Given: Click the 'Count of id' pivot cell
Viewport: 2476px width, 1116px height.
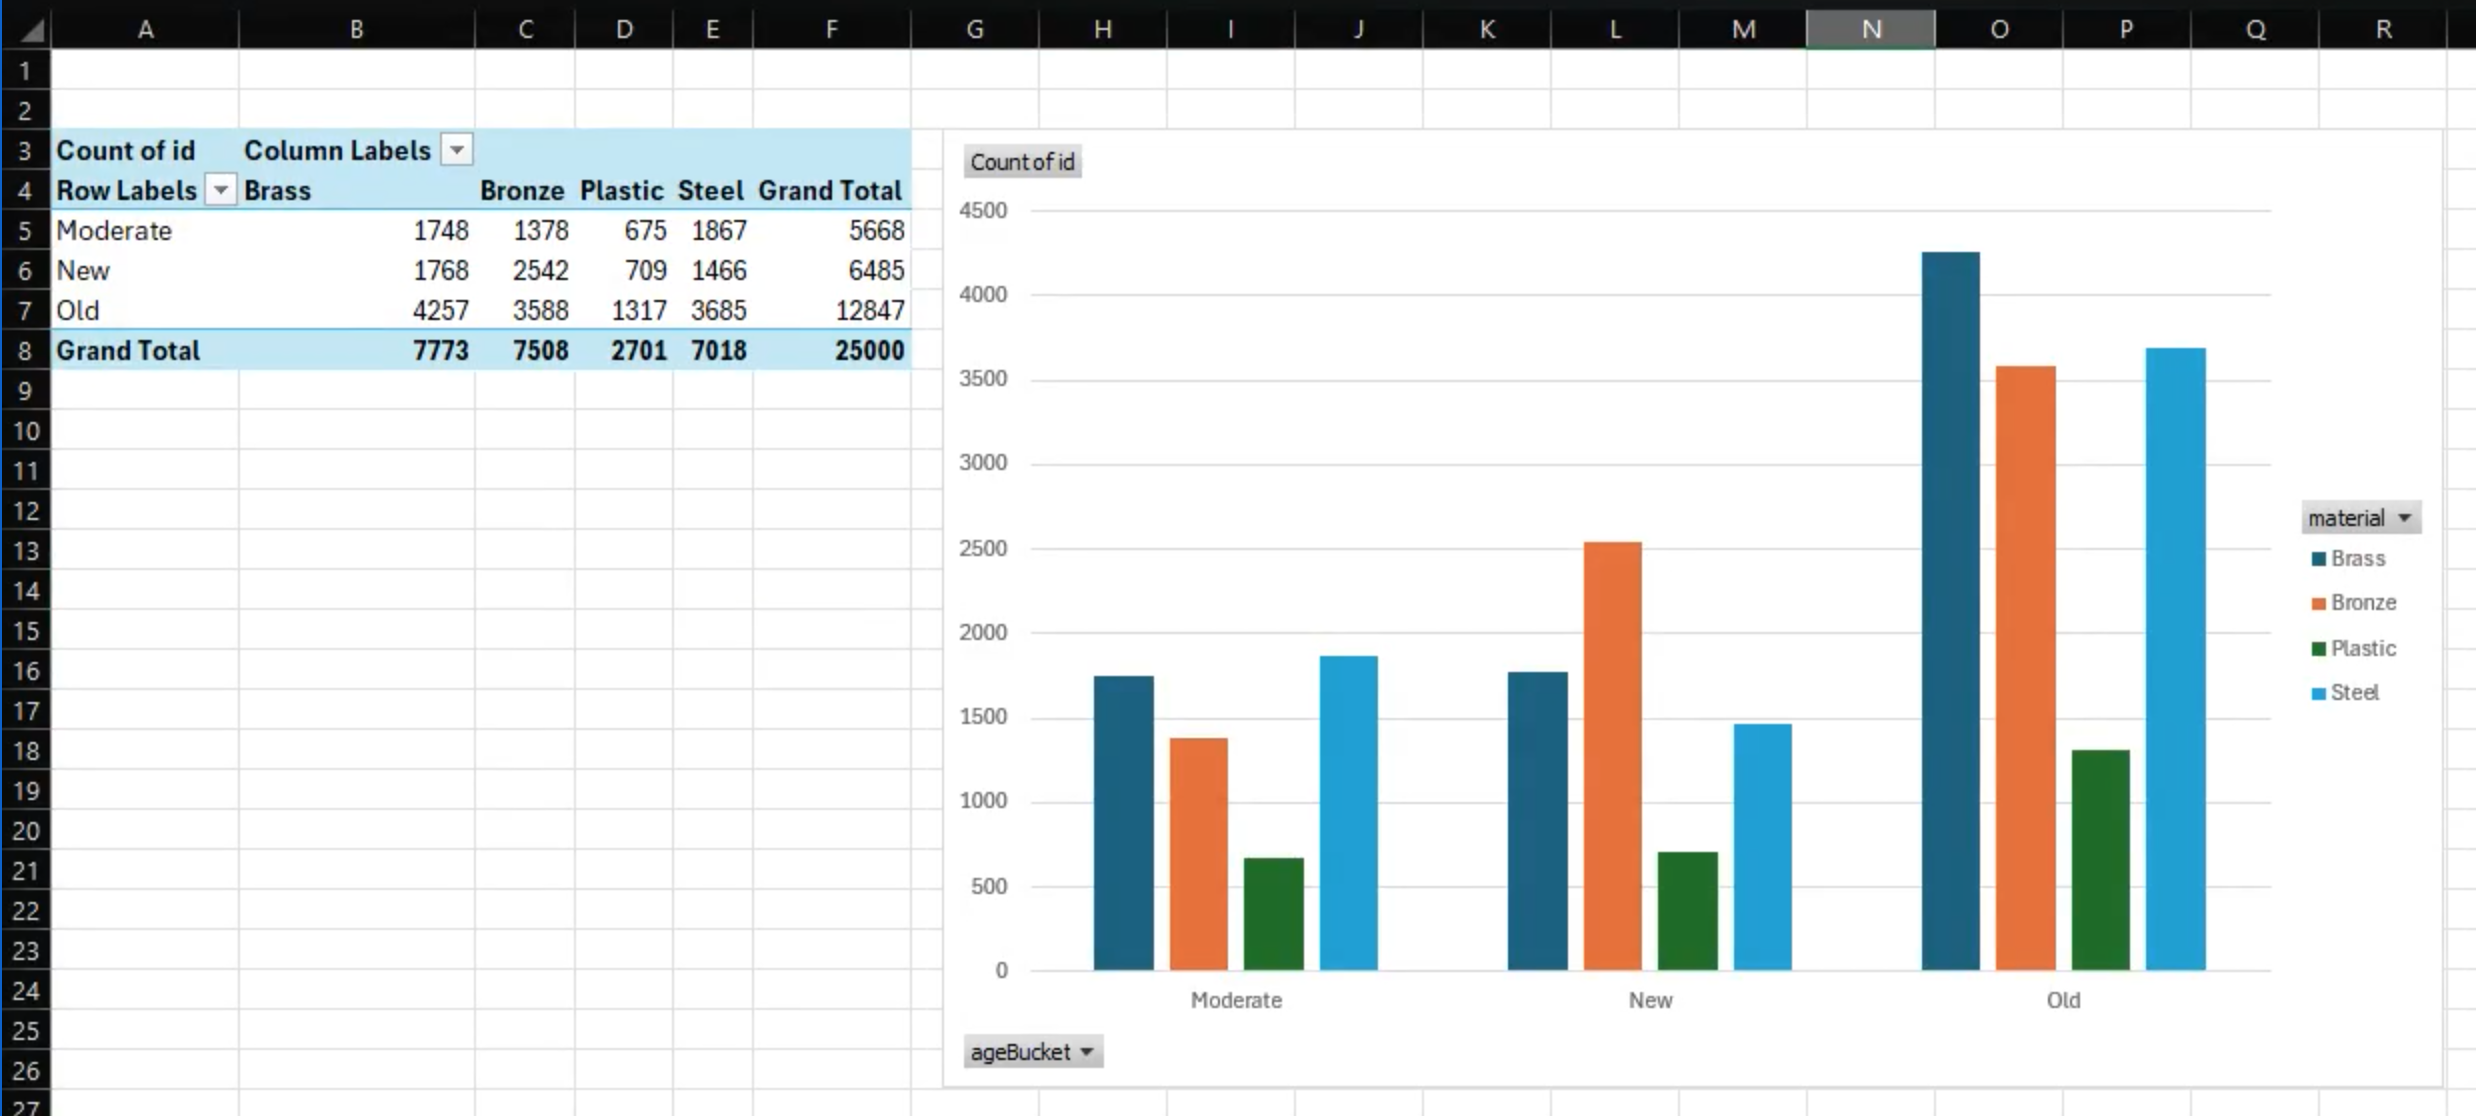Looking at the screenshot, I should (x=146, y=150).
